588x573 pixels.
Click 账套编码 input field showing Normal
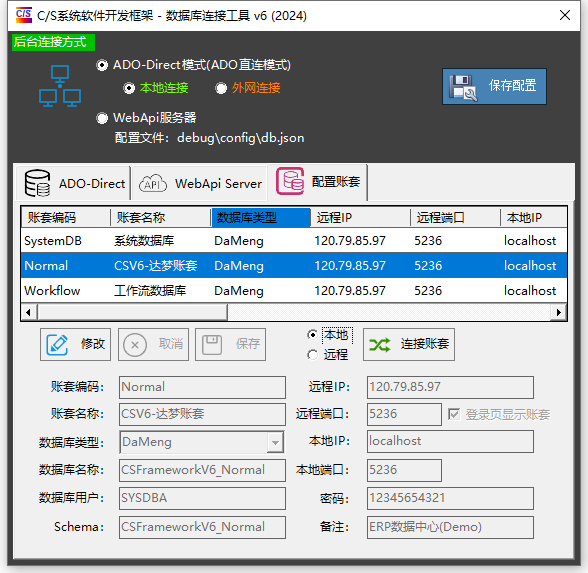pos(202,387)
